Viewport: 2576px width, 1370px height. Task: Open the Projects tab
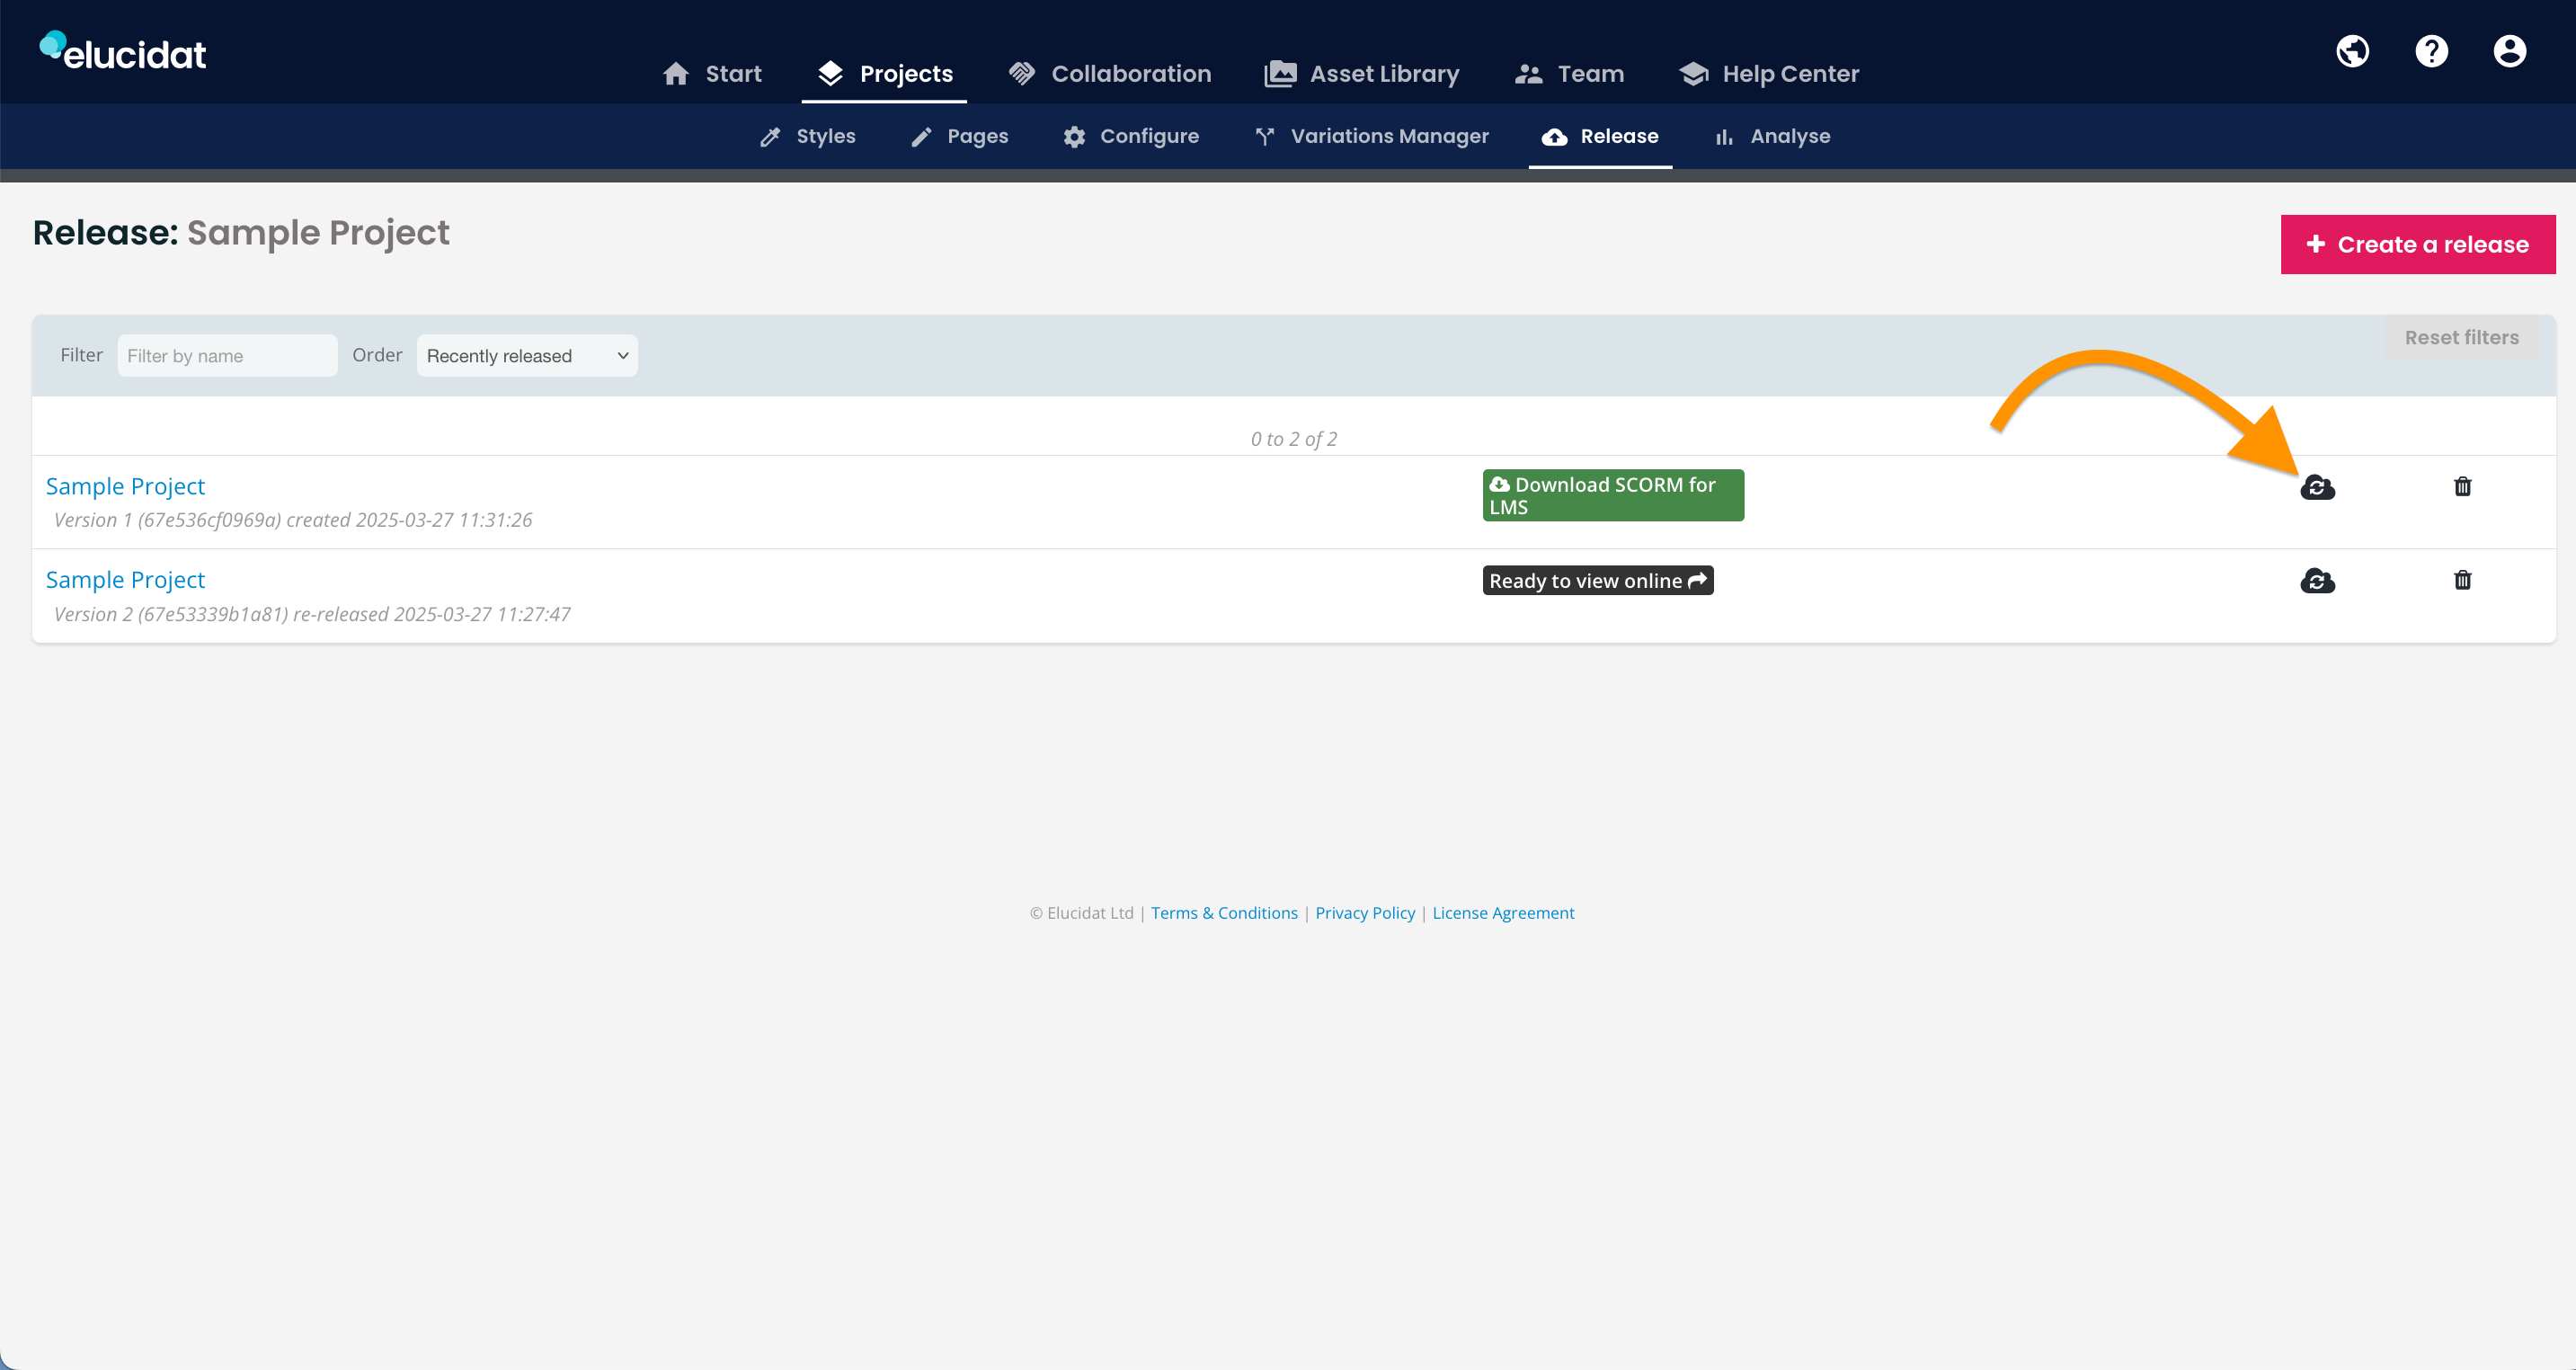pyautogui.click(x=884, y=74)
